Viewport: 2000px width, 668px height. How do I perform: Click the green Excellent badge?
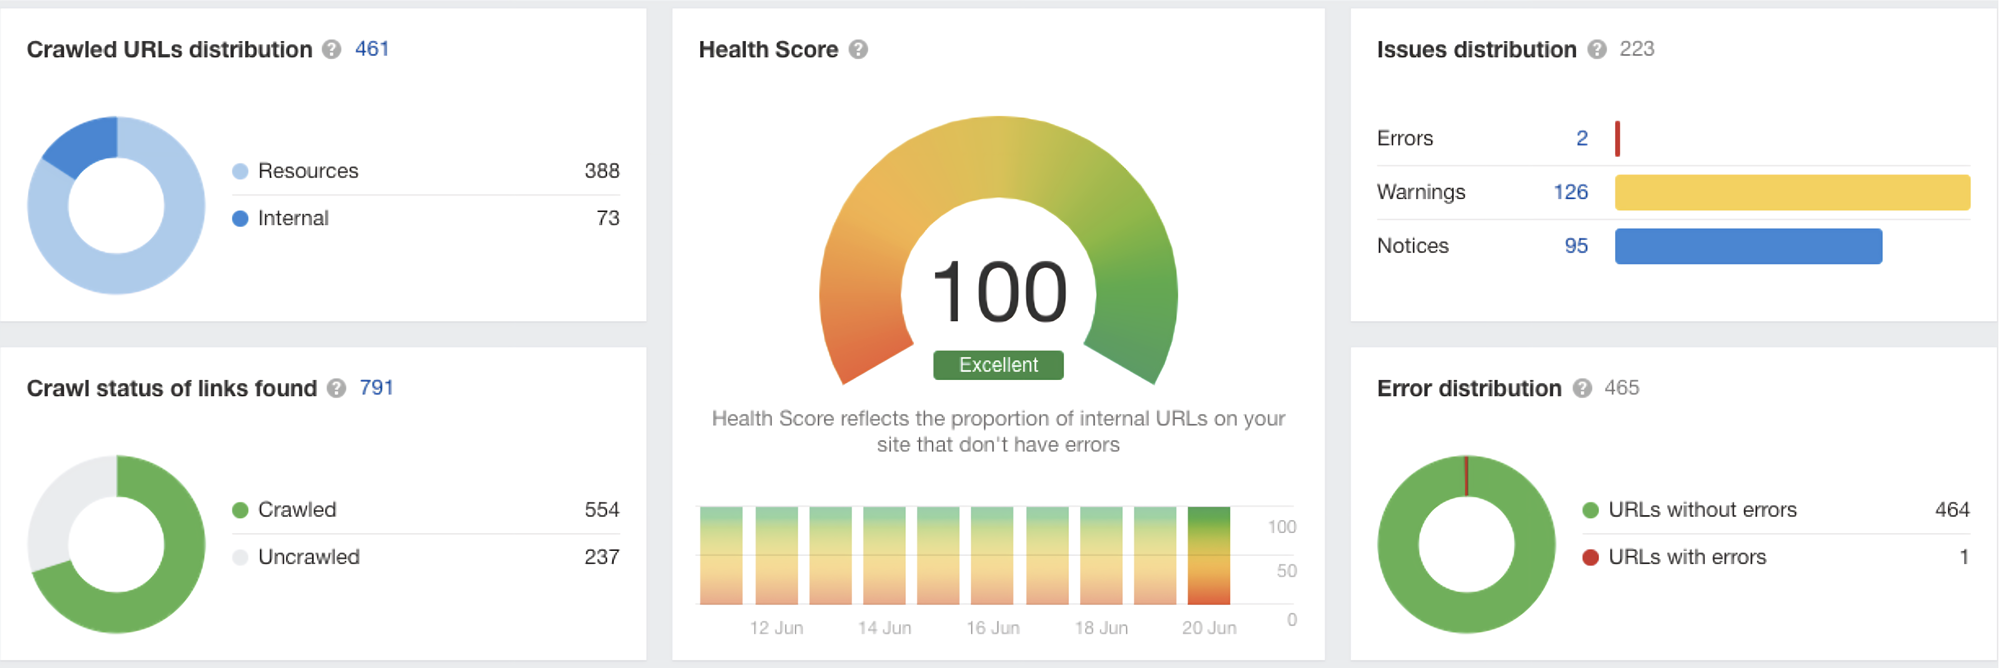998,365
